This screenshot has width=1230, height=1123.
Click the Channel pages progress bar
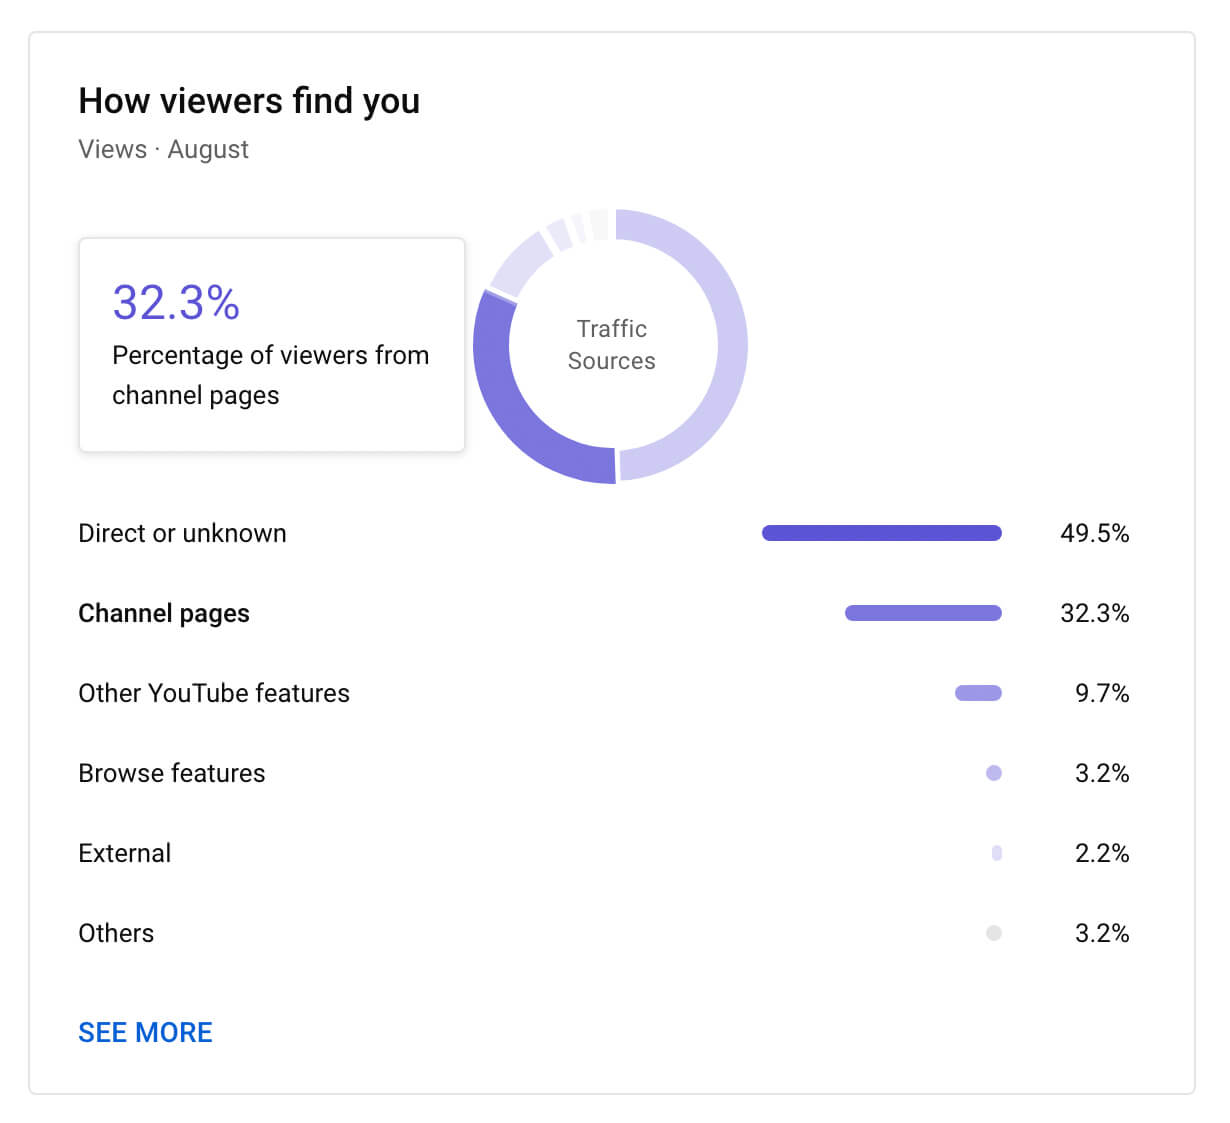(x=923, y=613)
